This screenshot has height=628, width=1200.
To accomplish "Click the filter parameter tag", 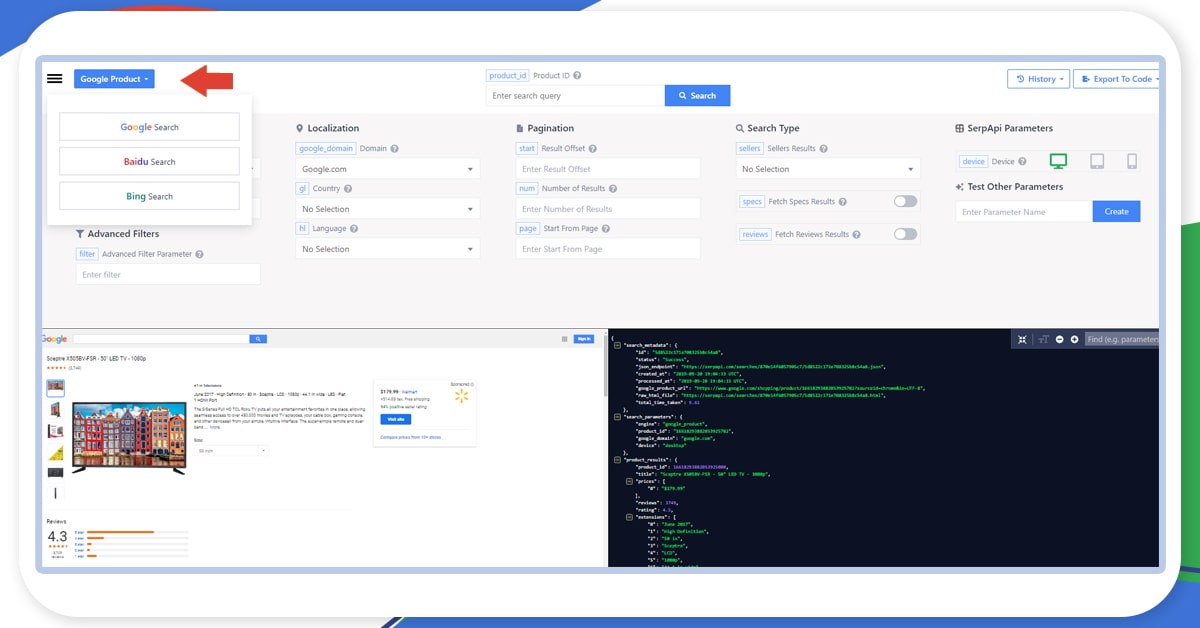I will point(87,255).
